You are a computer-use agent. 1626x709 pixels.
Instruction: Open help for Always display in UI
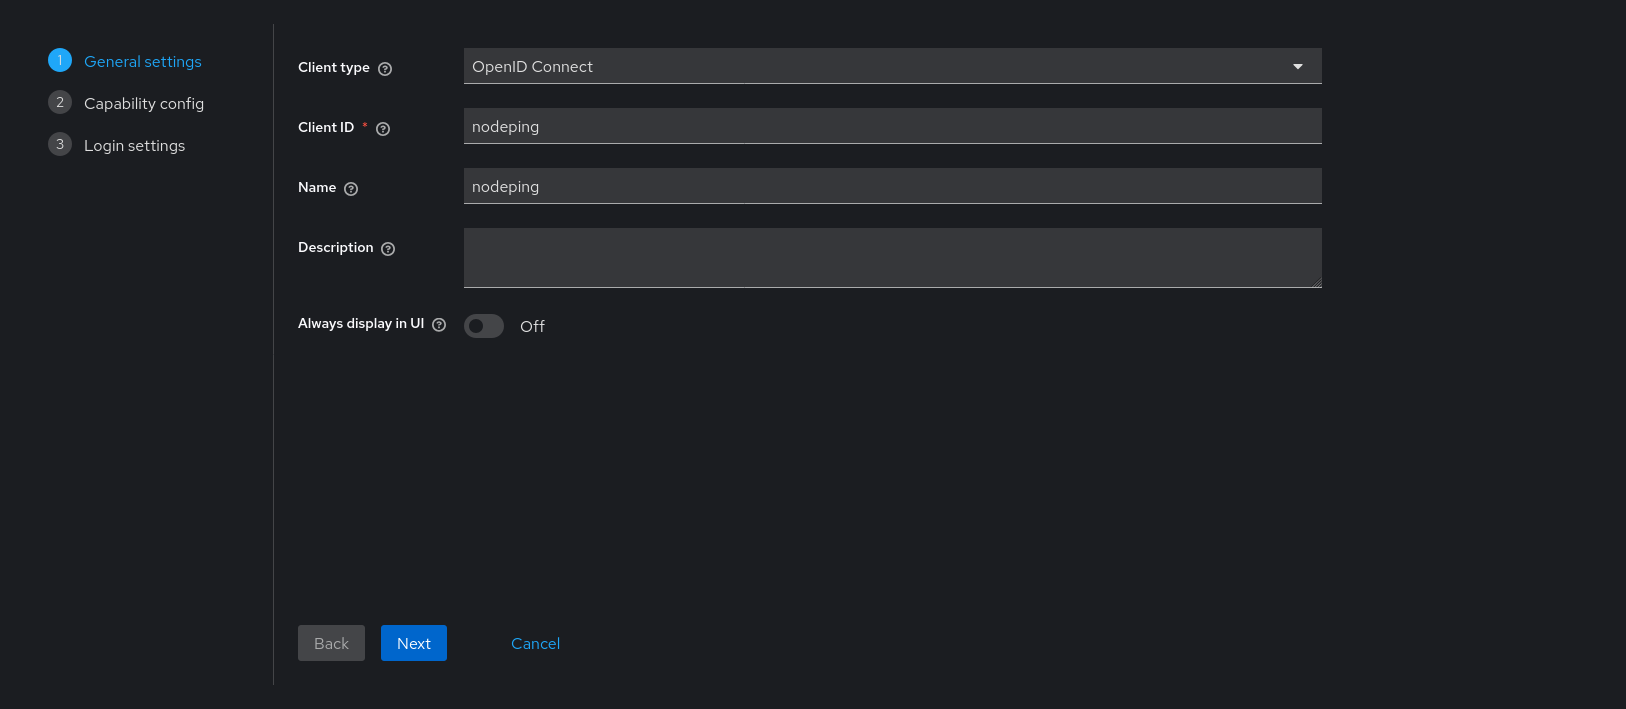click(x=439, y=325)
